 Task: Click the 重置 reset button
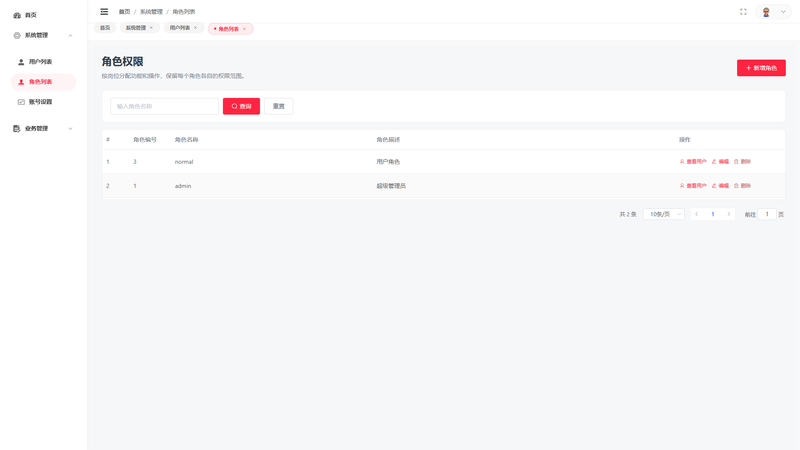(x=279, y=106)
